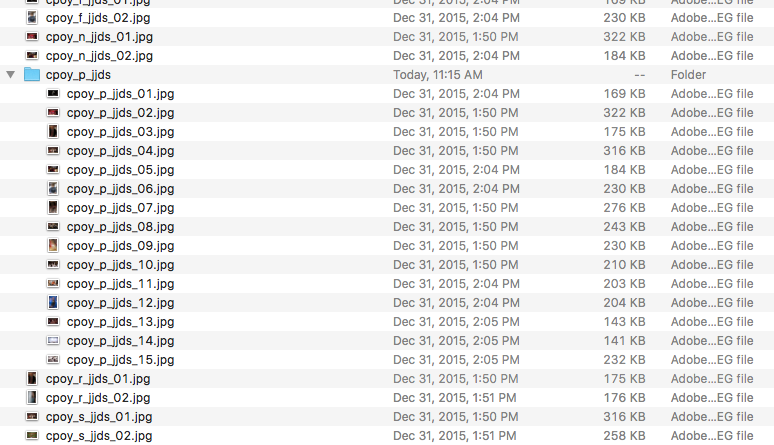The width and height of the screenshot is (774, 445).
Task: Select file cpoy_n_jjds_02.jpg by name
Action: click(x=99, y=56)
